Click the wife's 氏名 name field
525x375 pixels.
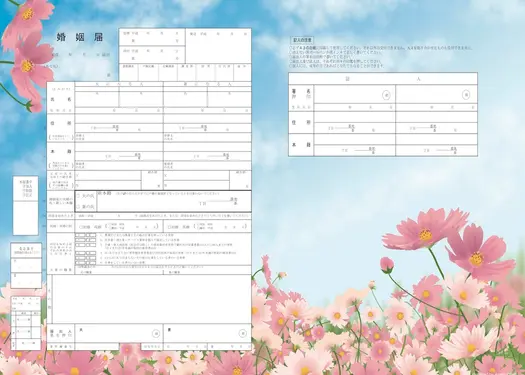[207, 99]
